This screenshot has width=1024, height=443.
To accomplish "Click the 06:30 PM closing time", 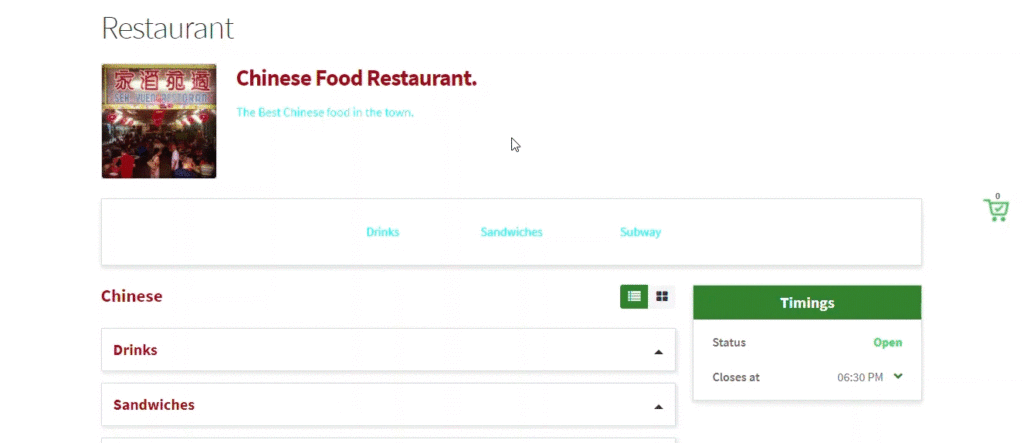I will tap(860, 377).
